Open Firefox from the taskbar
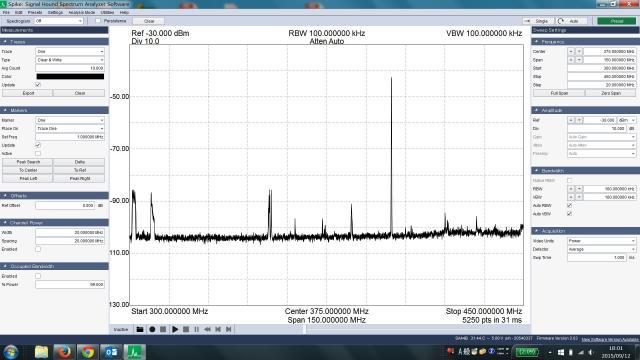 coord(64,352)
